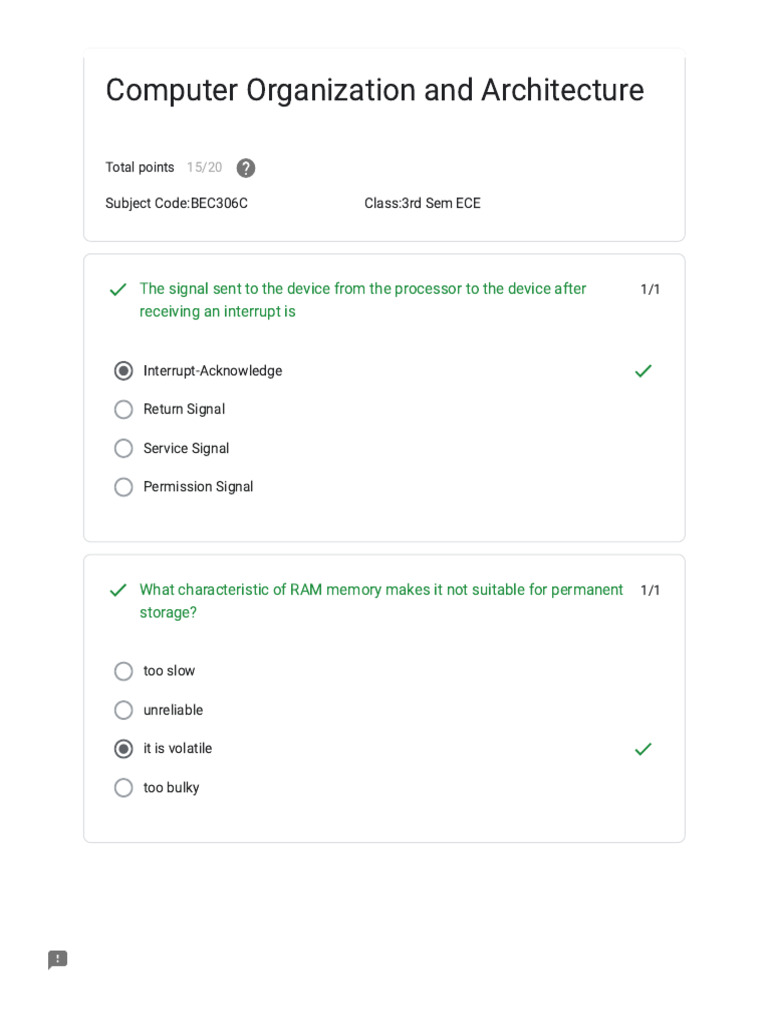Click the Total points 15/20 score
This screenshot has height=1024, width=768.
click(x=204, y=168)
